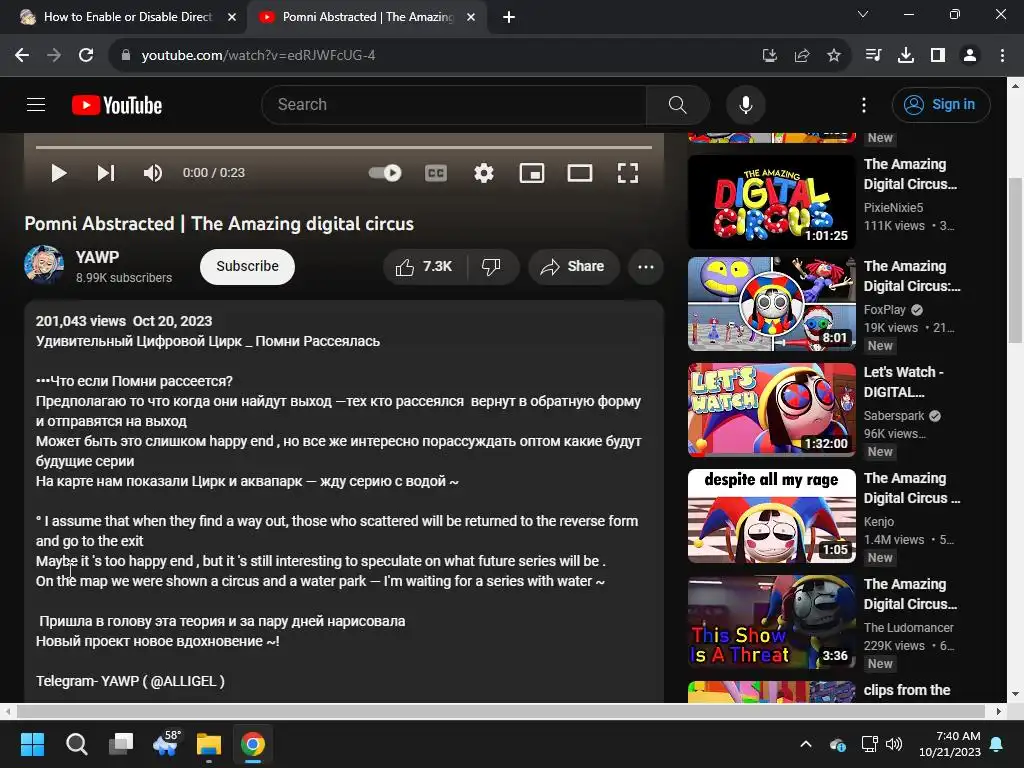Focus the YouTube search box

coord(453,104)
